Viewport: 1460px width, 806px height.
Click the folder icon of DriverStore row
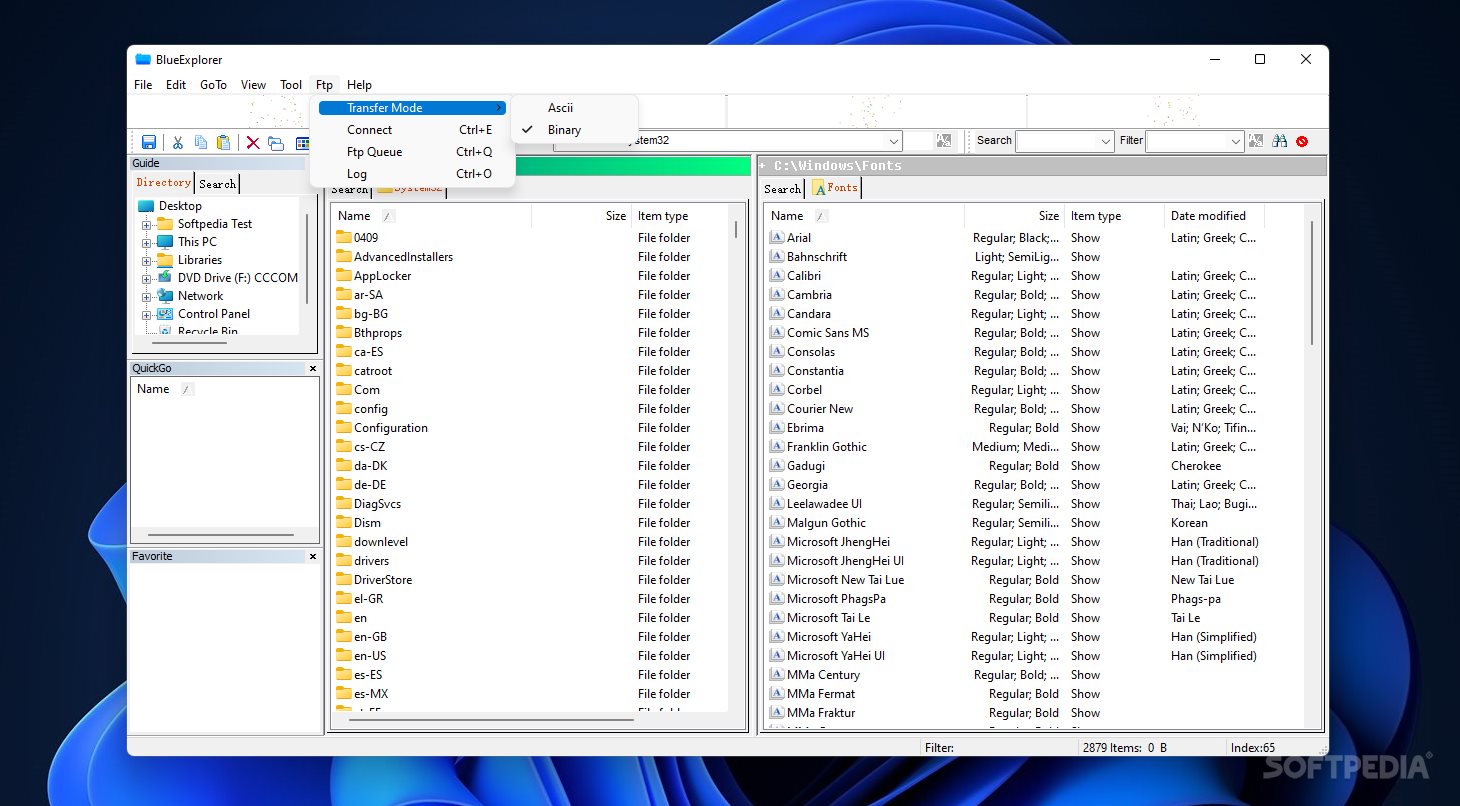point(343,580)
